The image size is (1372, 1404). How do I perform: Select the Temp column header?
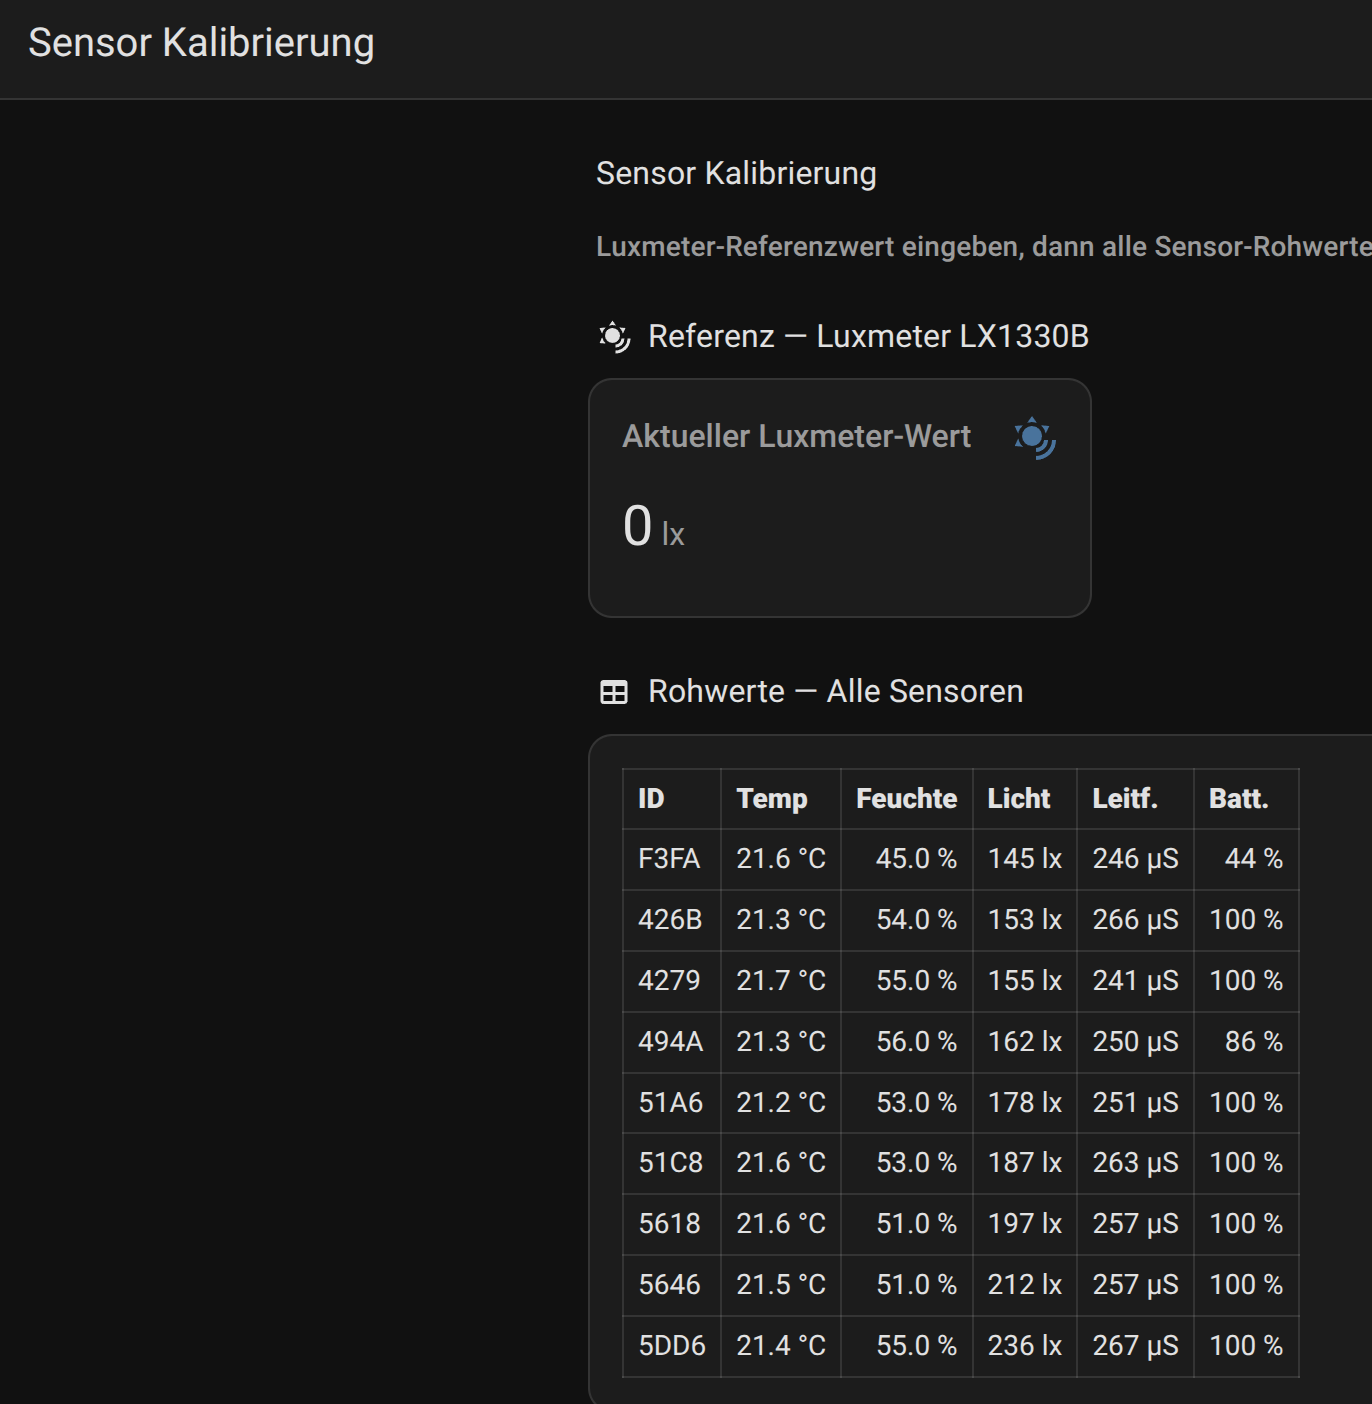[x=771, y=799]
